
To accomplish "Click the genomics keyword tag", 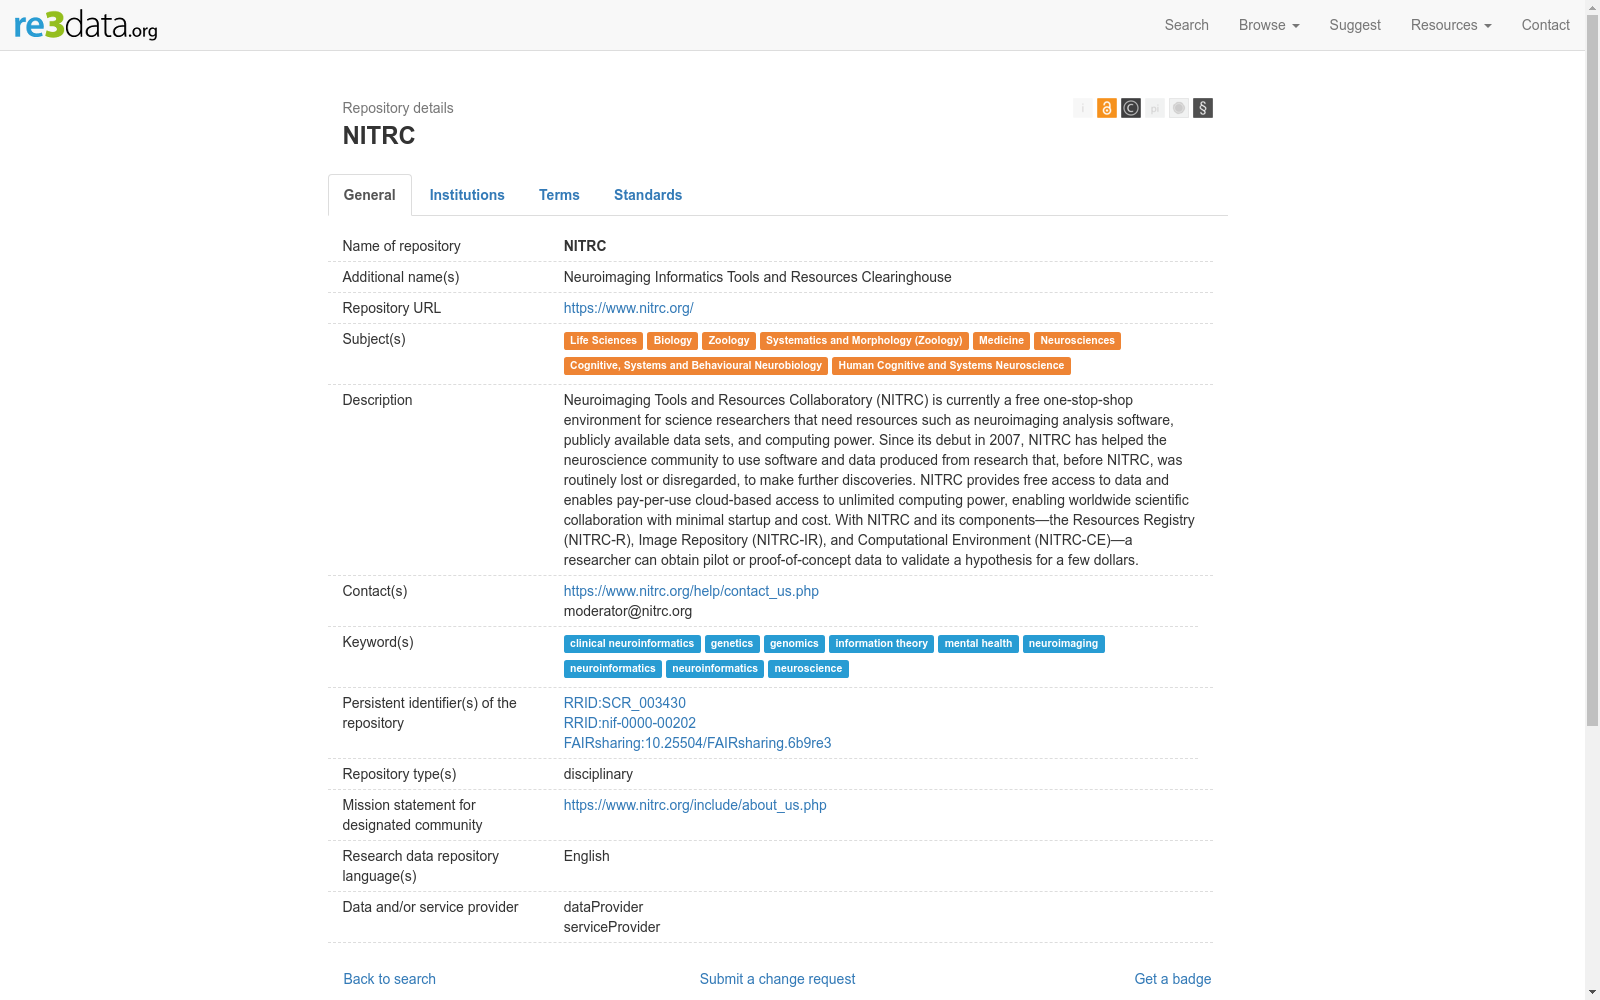I will 794,644.
